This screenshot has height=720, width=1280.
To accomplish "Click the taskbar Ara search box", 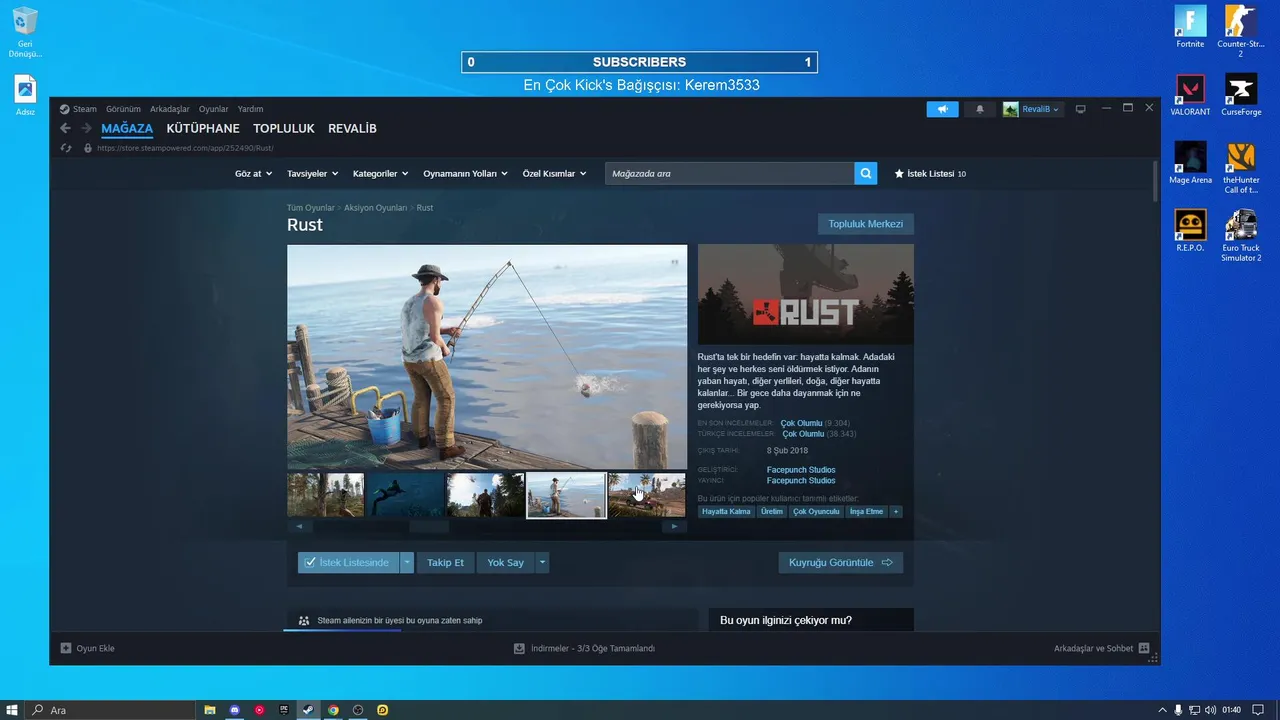I will tap(111, 710).
